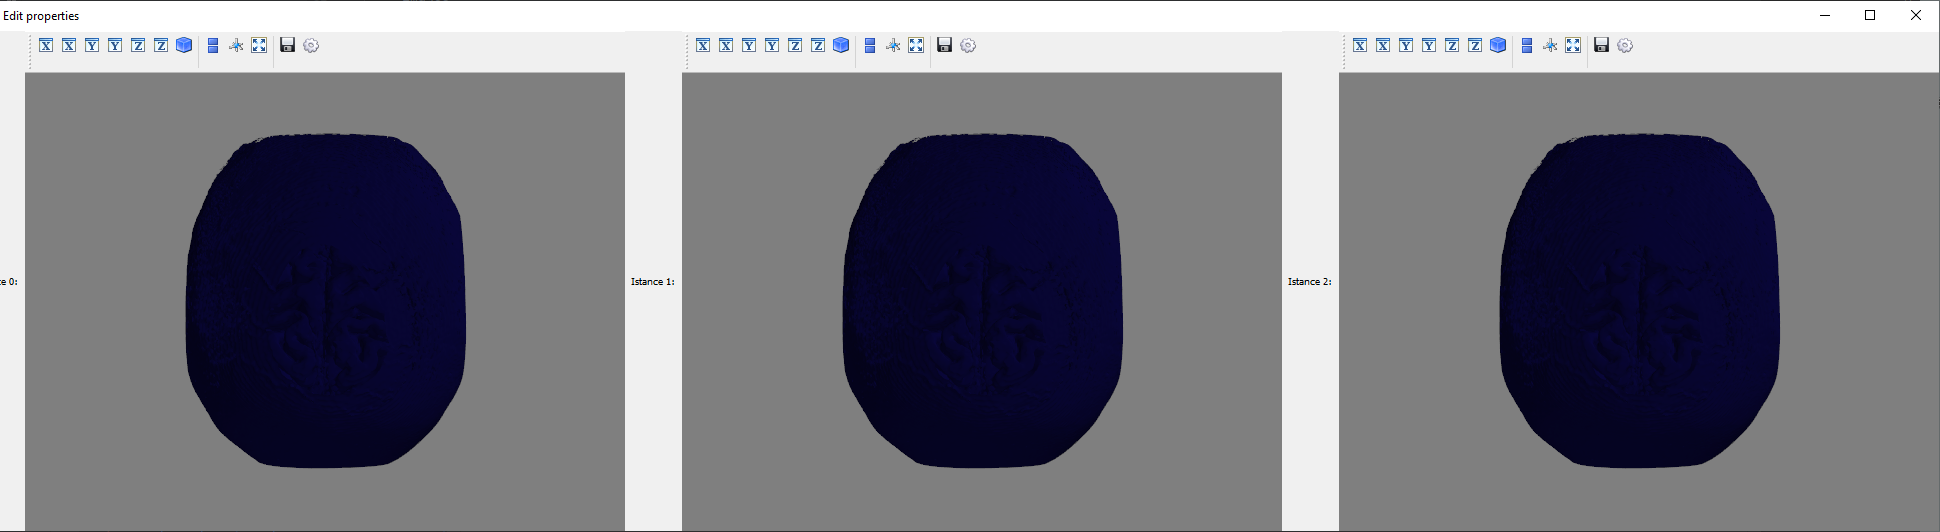The width and height of the screenshot is (1940, 532).
Task: Save the Istance 1 scene with floppy icon
Action: (x=945, y=45)
